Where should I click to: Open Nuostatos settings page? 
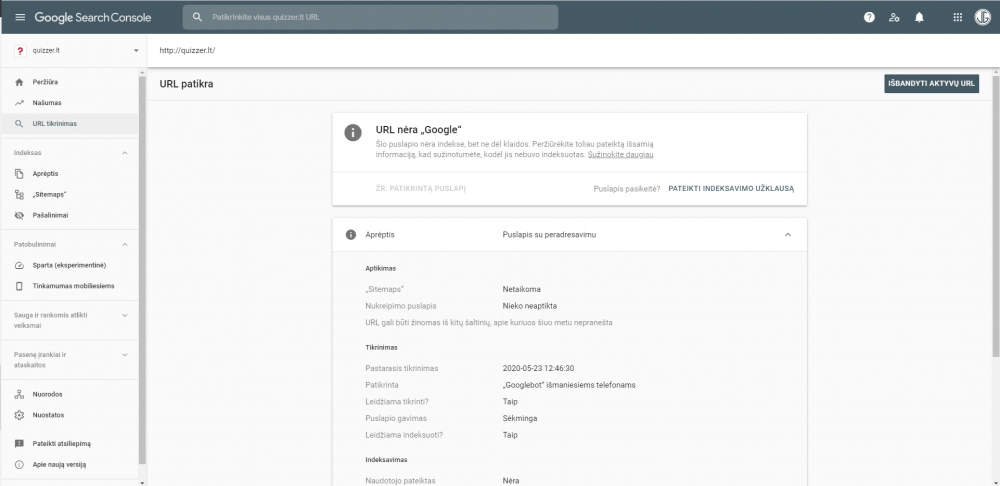(x=69, y=415)
